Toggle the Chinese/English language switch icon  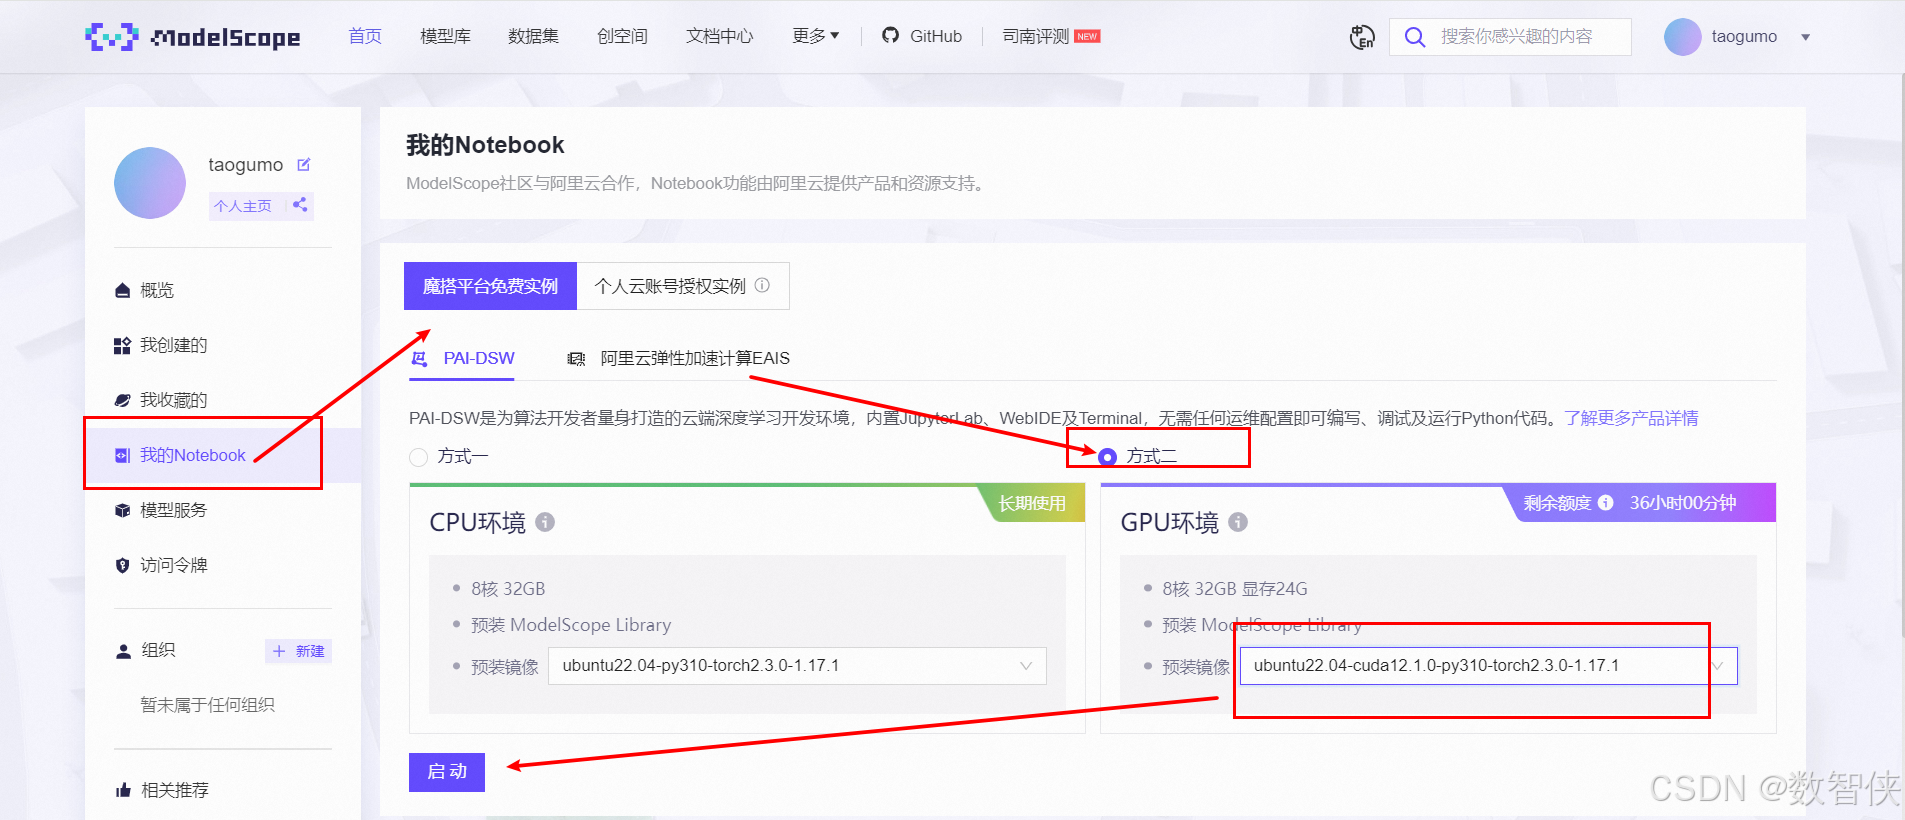pyautogui.click(x=1362, y=37)
